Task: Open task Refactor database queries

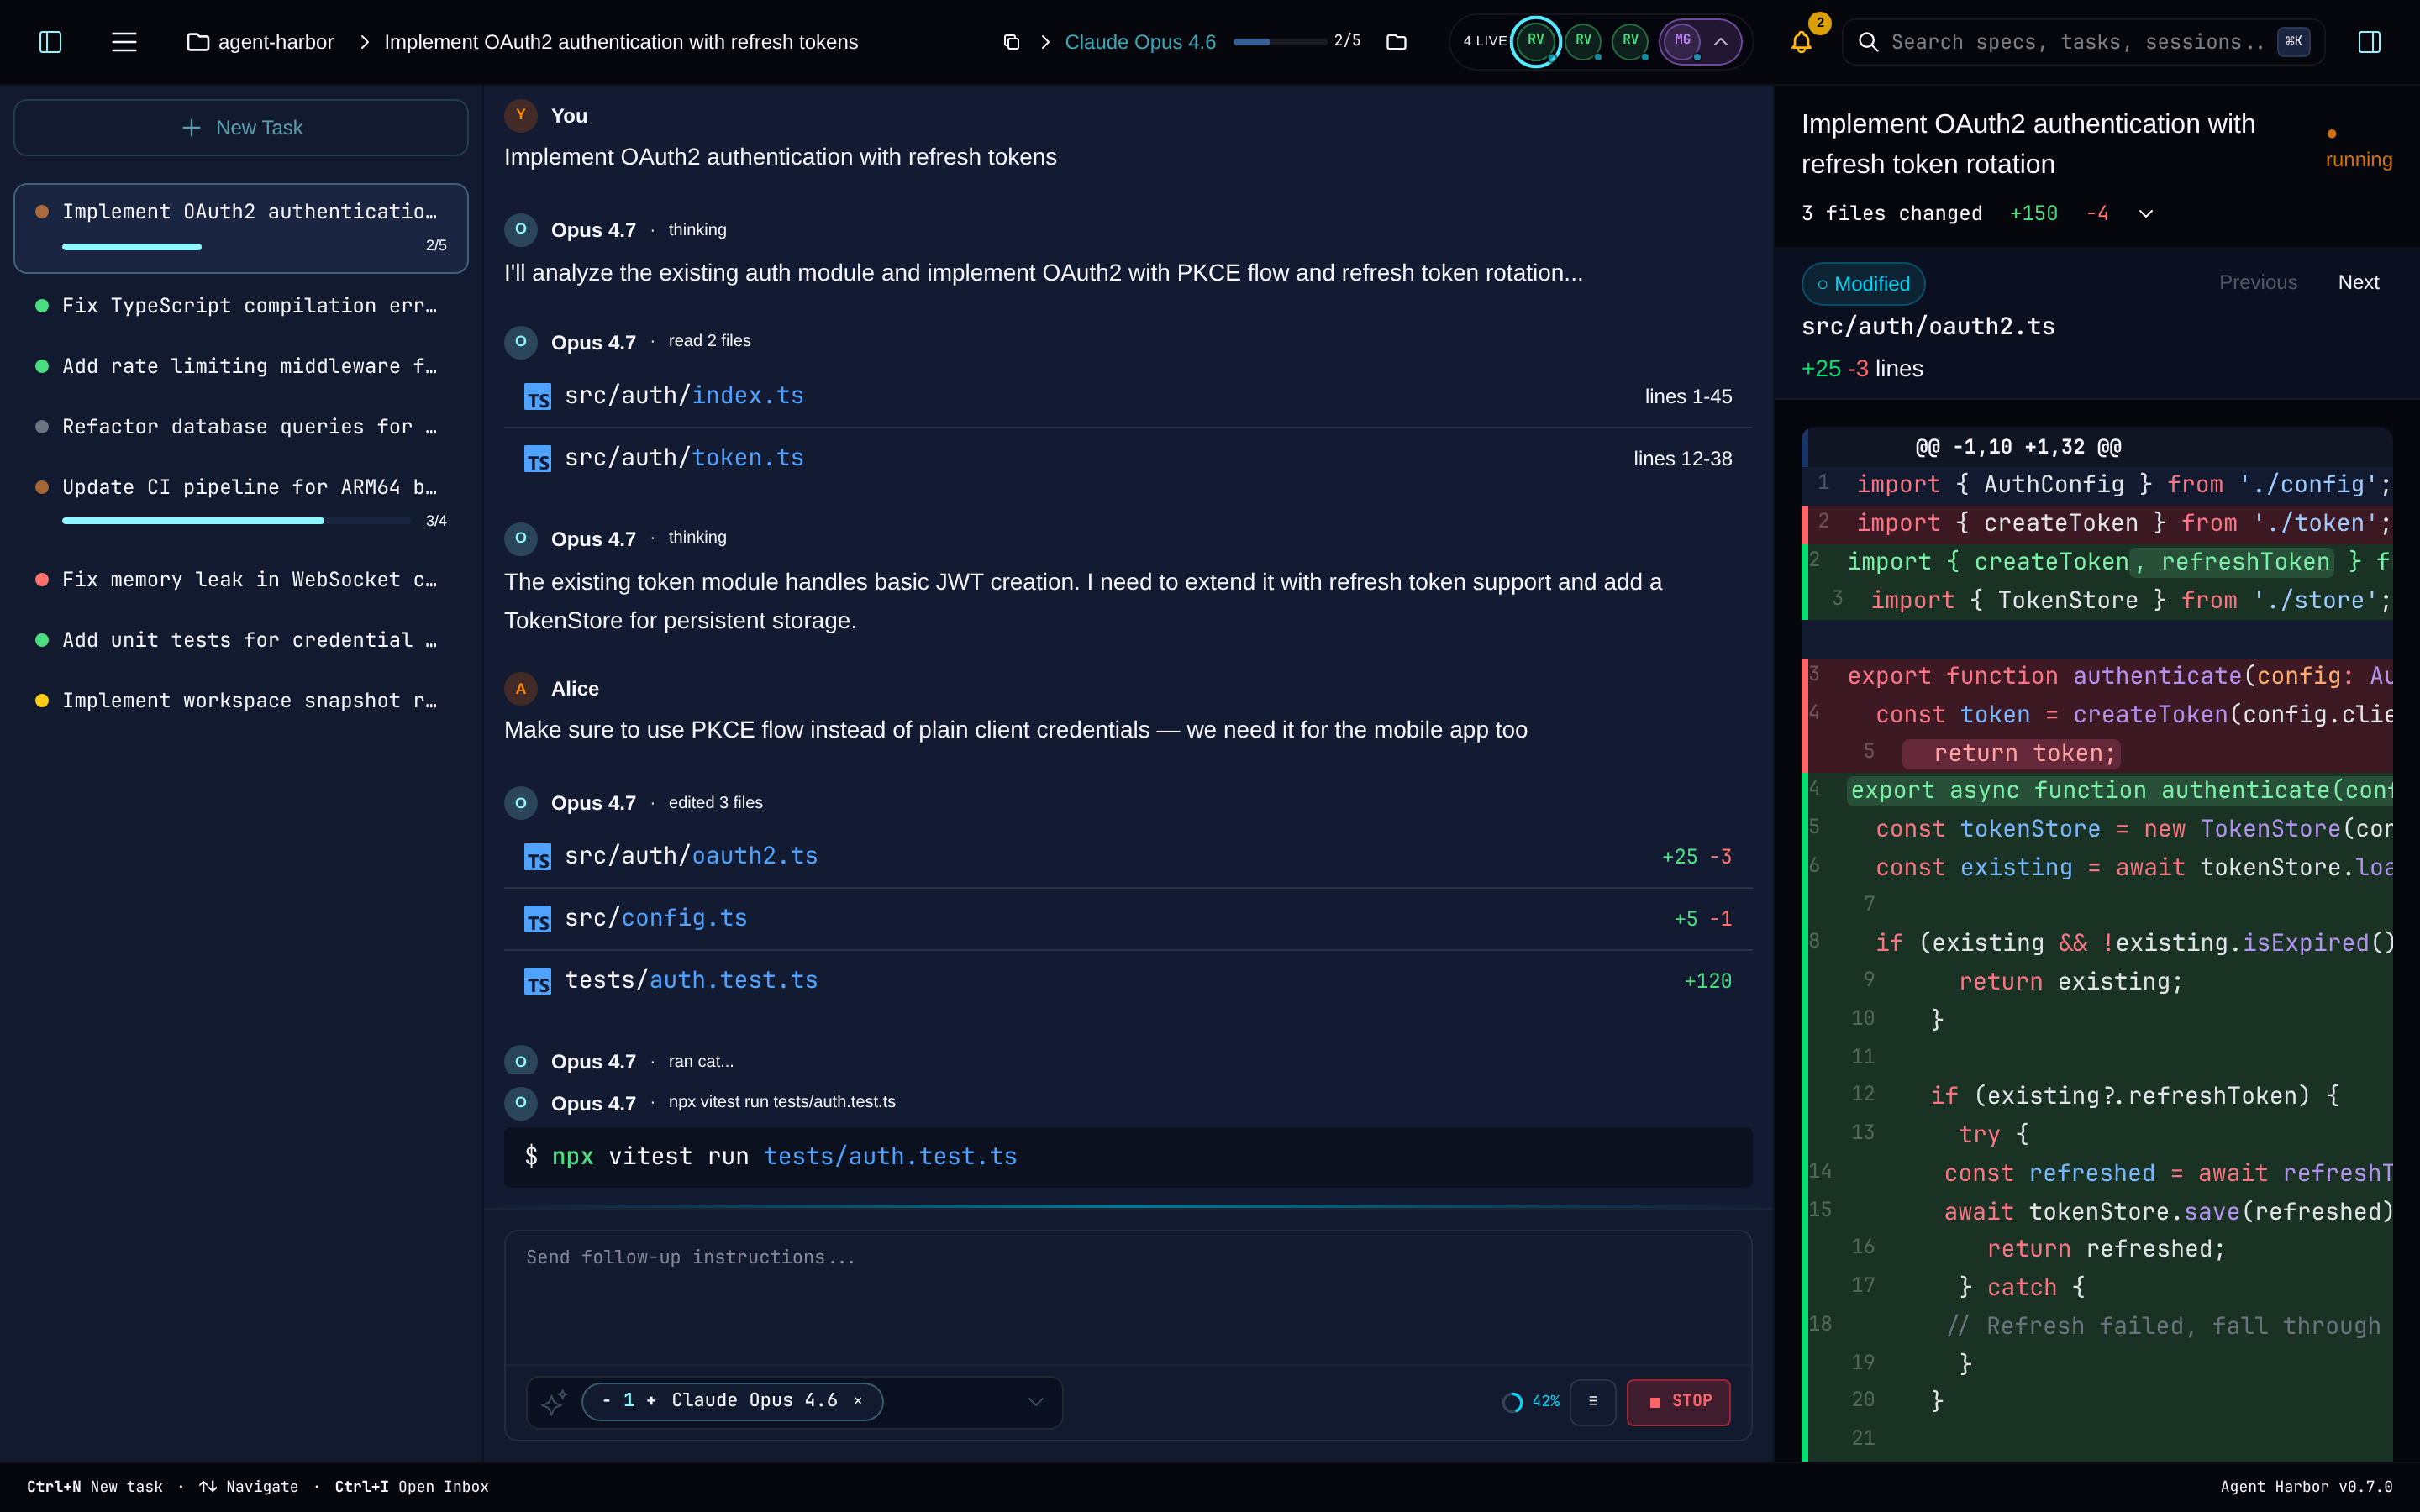Action: coord(241,427)
